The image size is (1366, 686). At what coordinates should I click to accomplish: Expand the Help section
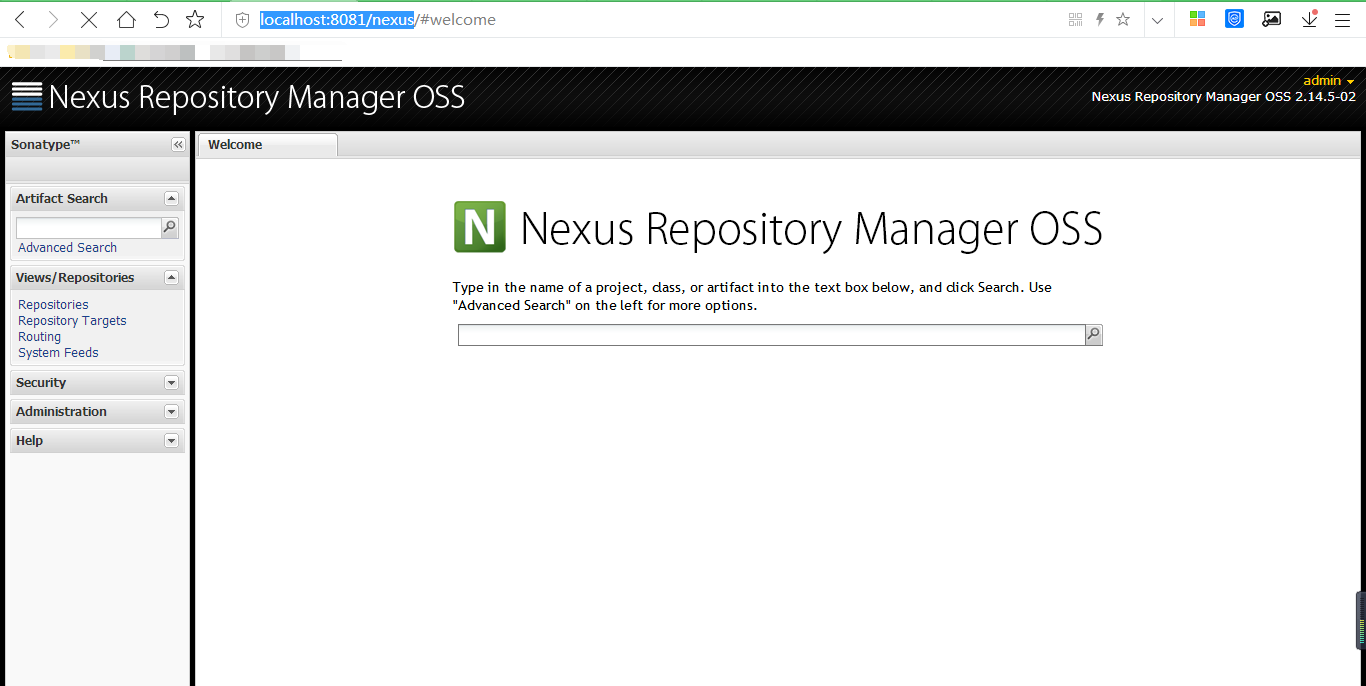point(171,440)
